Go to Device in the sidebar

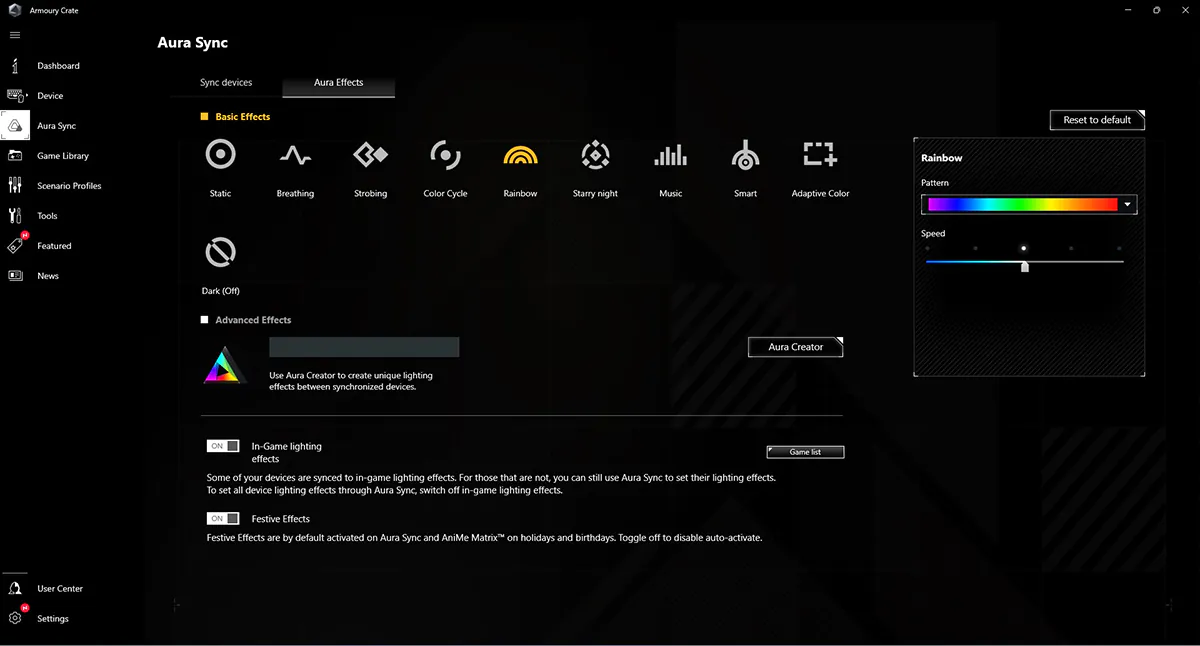click(x=50, y=96)
